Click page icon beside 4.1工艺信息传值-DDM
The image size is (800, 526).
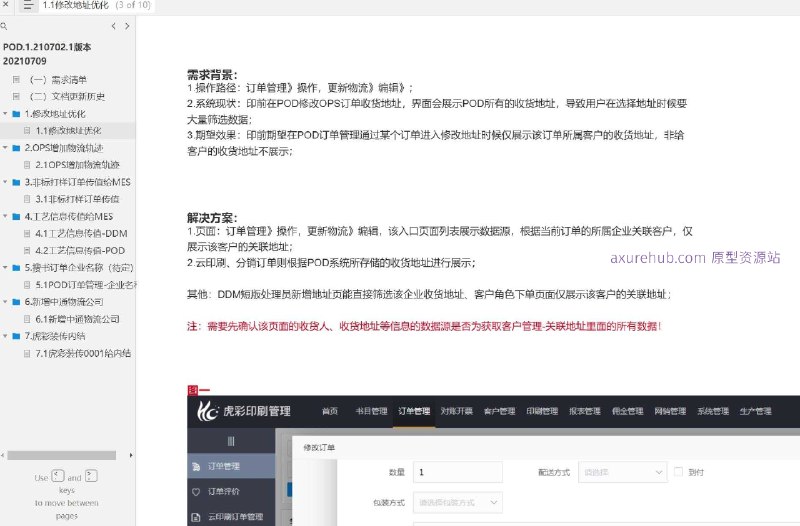pos(27,233)
